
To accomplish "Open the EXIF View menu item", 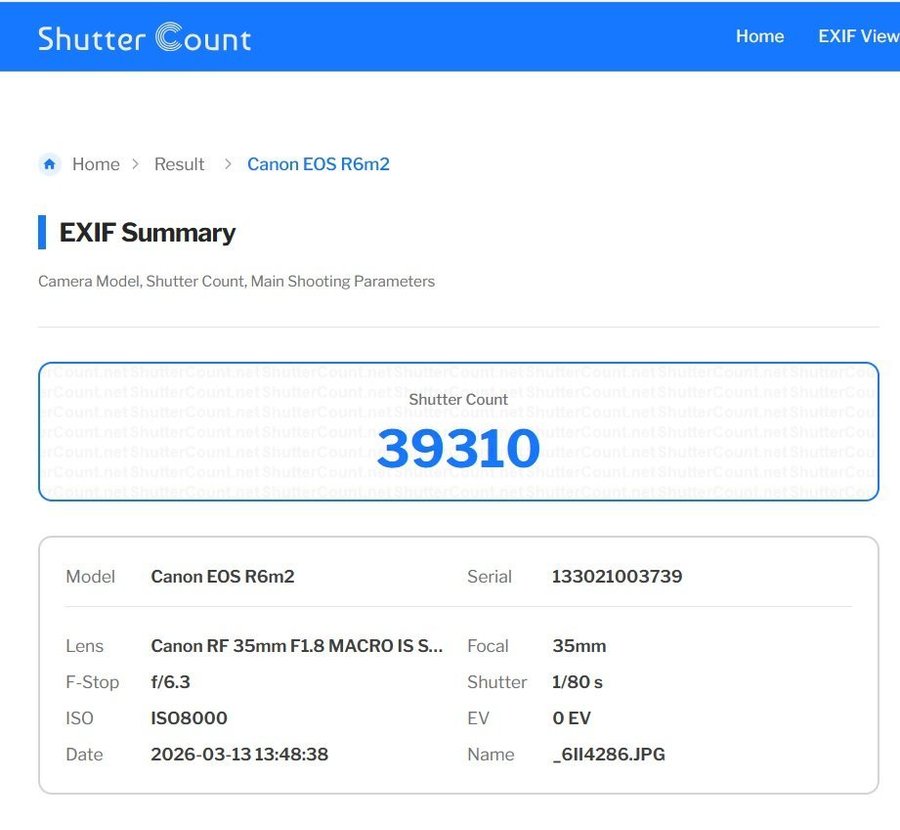I will click(858, 36).
